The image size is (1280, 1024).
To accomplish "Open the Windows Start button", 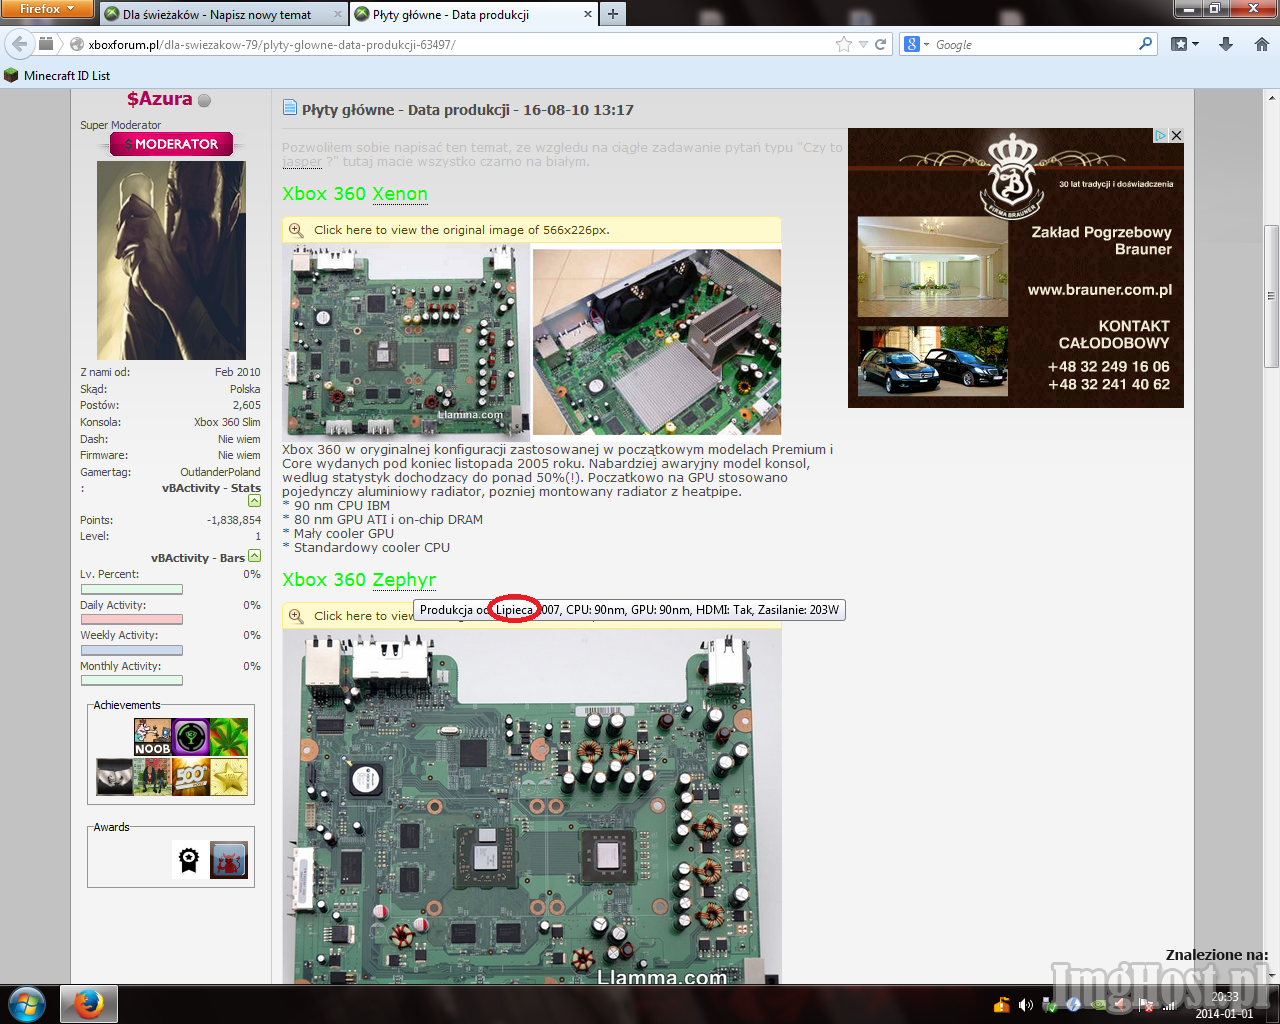I will pyautogui.click(x=26, y=1003).
